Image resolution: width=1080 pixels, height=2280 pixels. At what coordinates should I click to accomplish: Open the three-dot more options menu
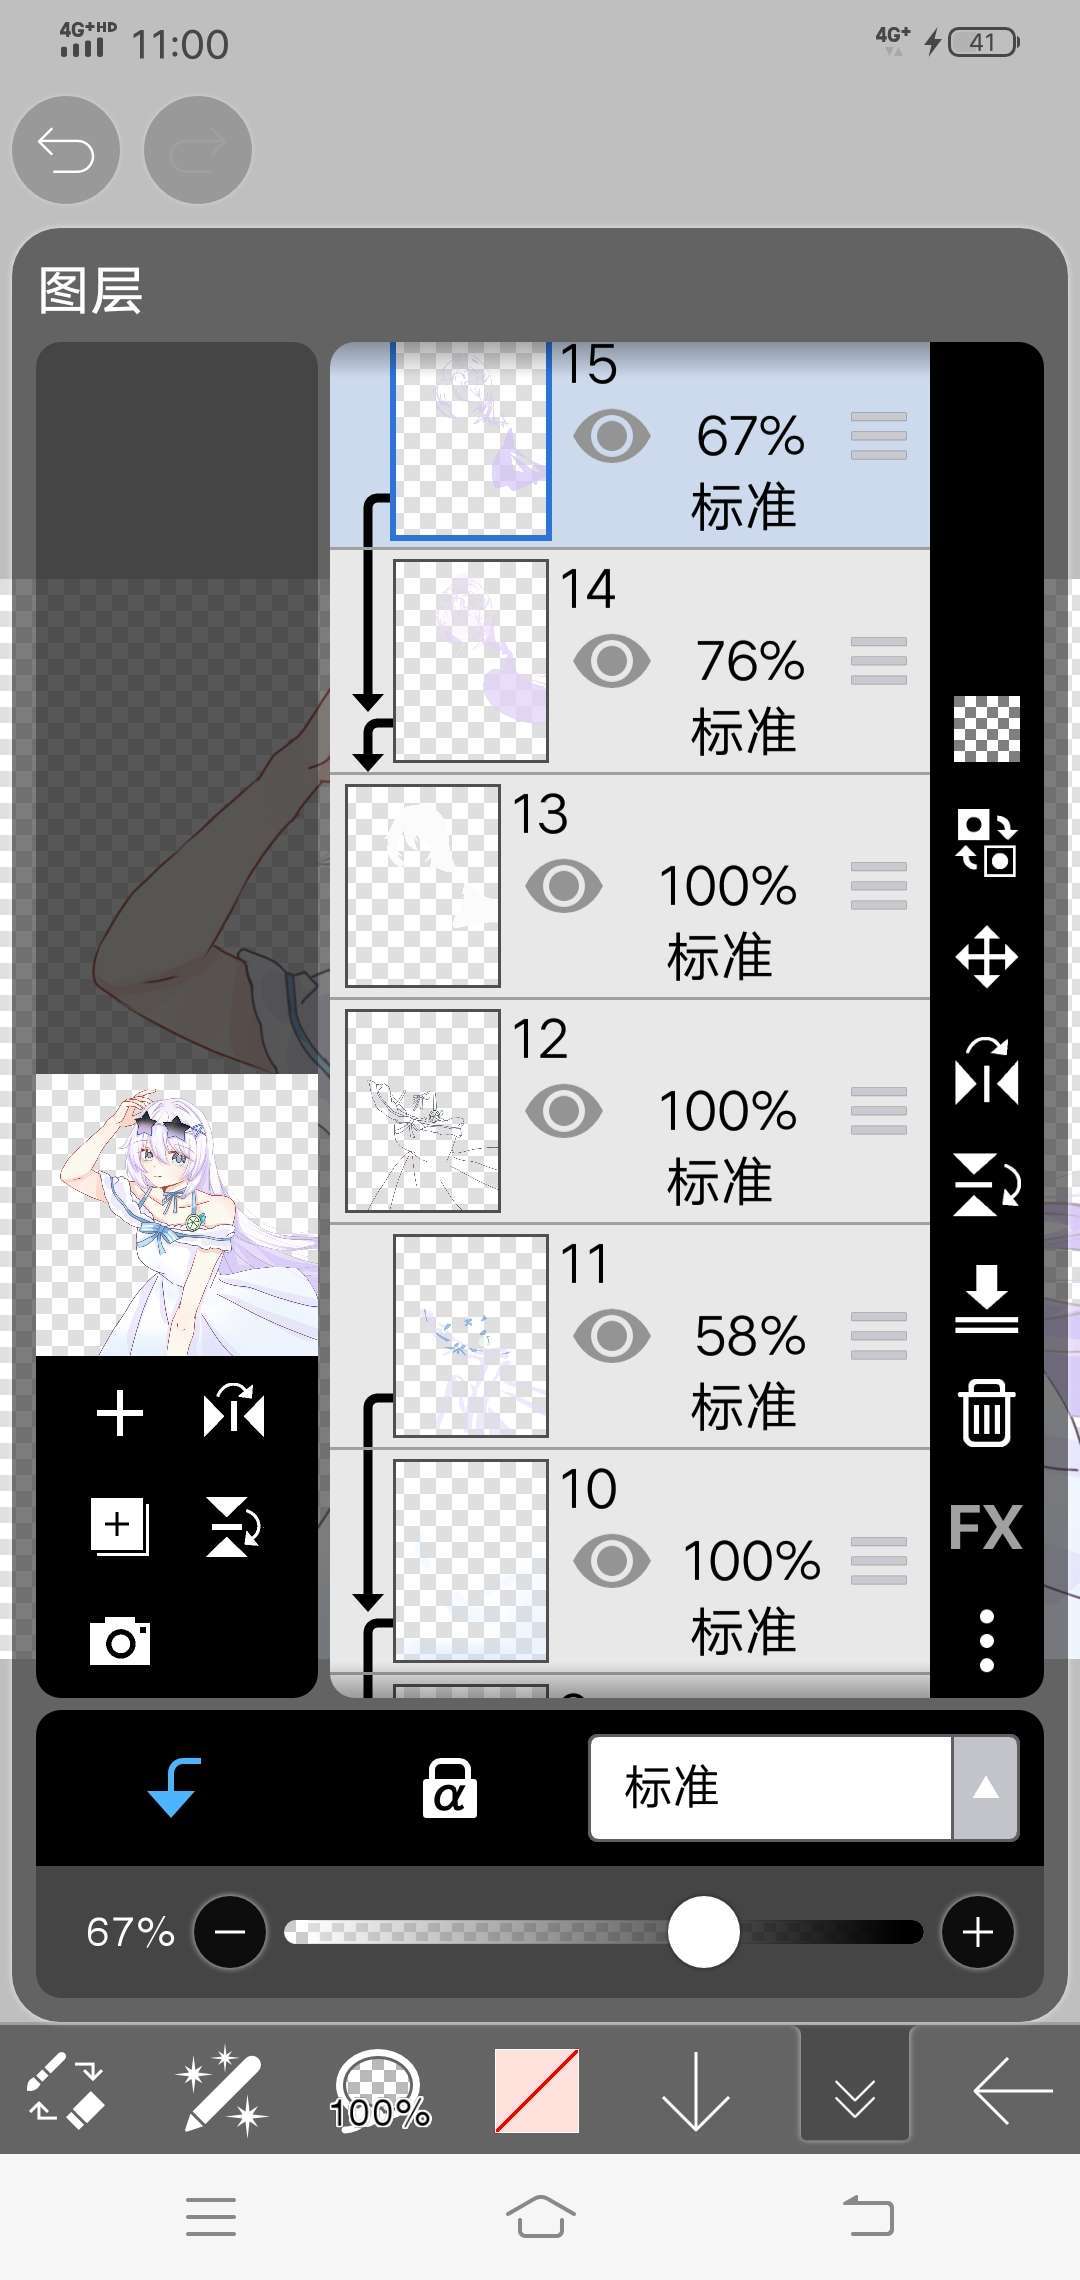(x=987, y=1641)
